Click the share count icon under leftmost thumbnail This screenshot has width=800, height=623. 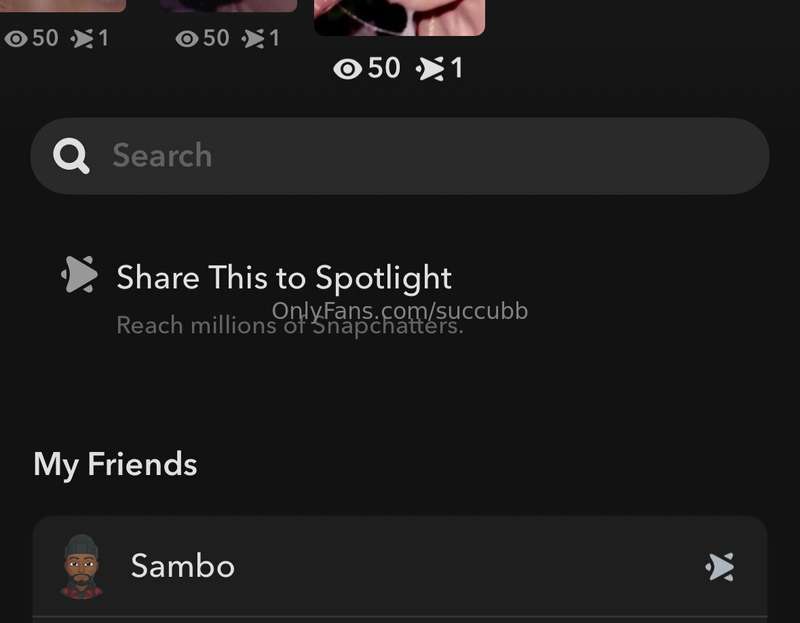82,39
